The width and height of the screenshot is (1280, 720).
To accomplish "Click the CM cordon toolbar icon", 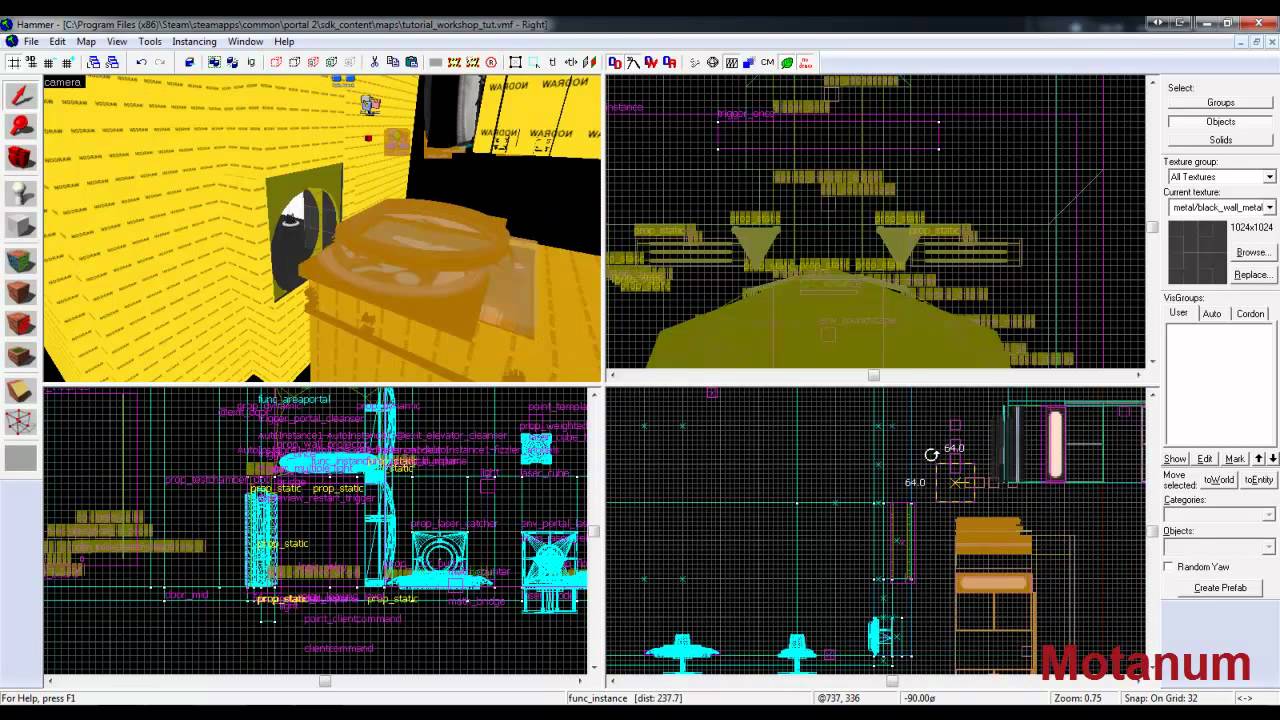I will tap(767, 62).
